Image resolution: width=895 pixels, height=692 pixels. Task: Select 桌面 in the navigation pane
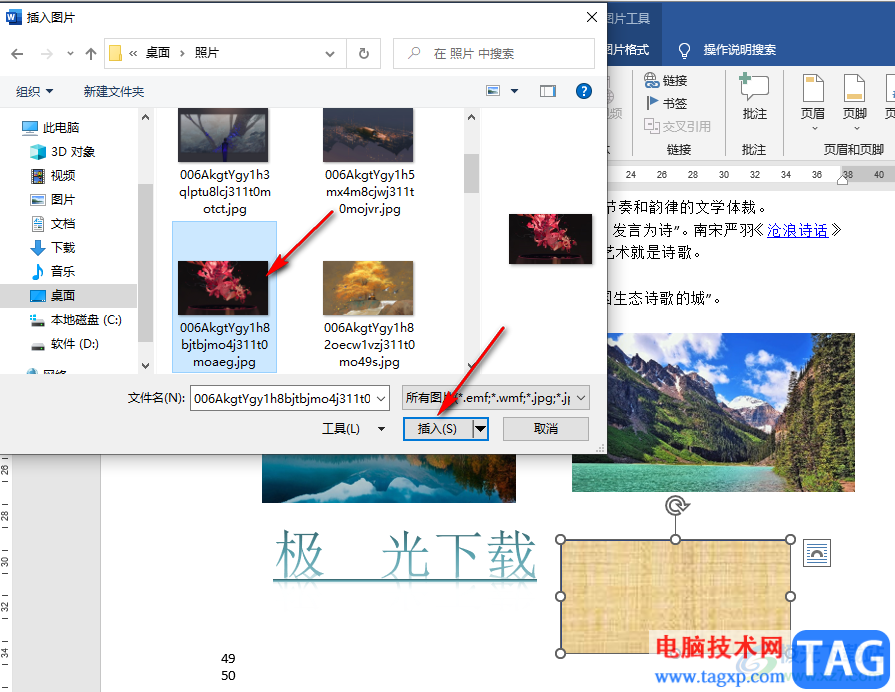click(x=53, y=295)
